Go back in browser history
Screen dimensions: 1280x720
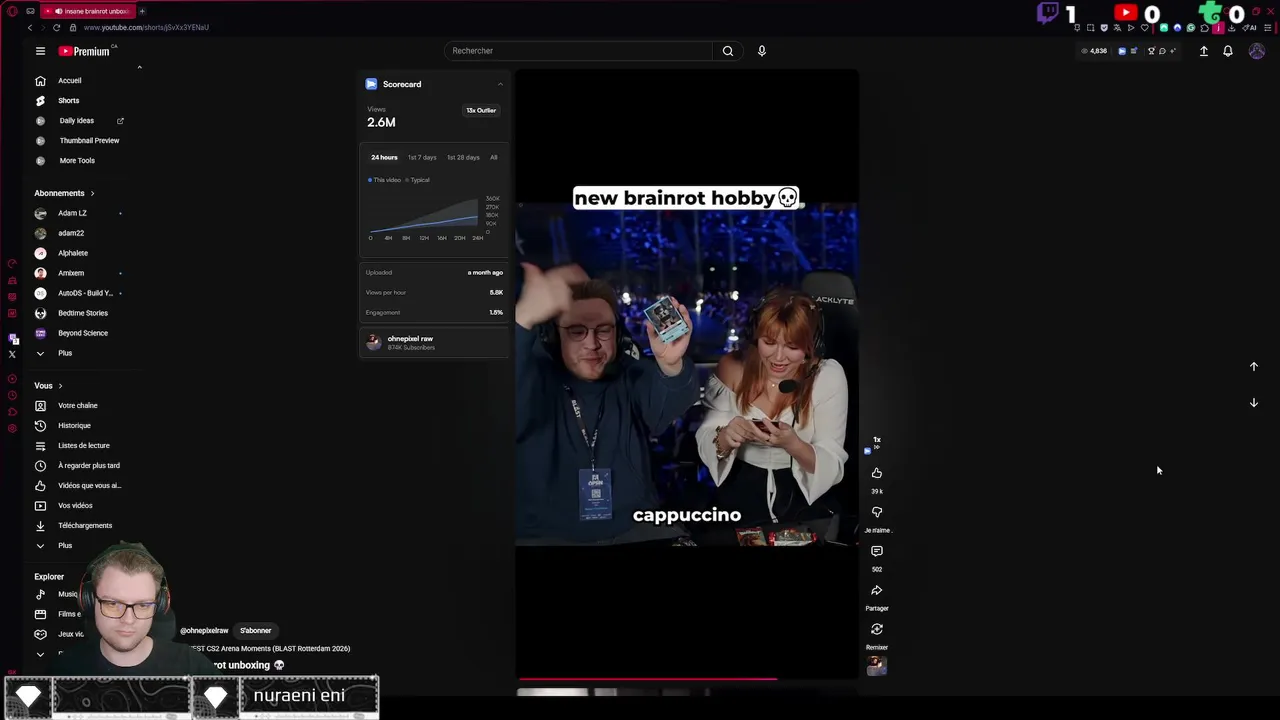pyautogui.click(x=30, y=27)
